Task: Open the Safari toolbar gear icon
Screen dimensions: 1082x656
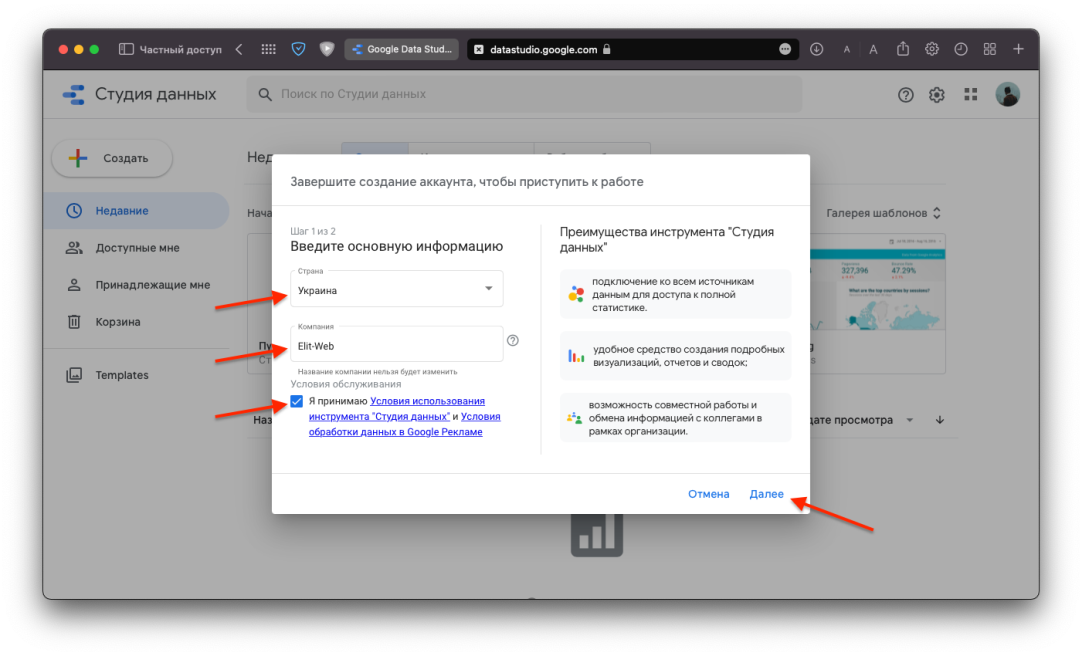Action: click(x=932, y=49)
